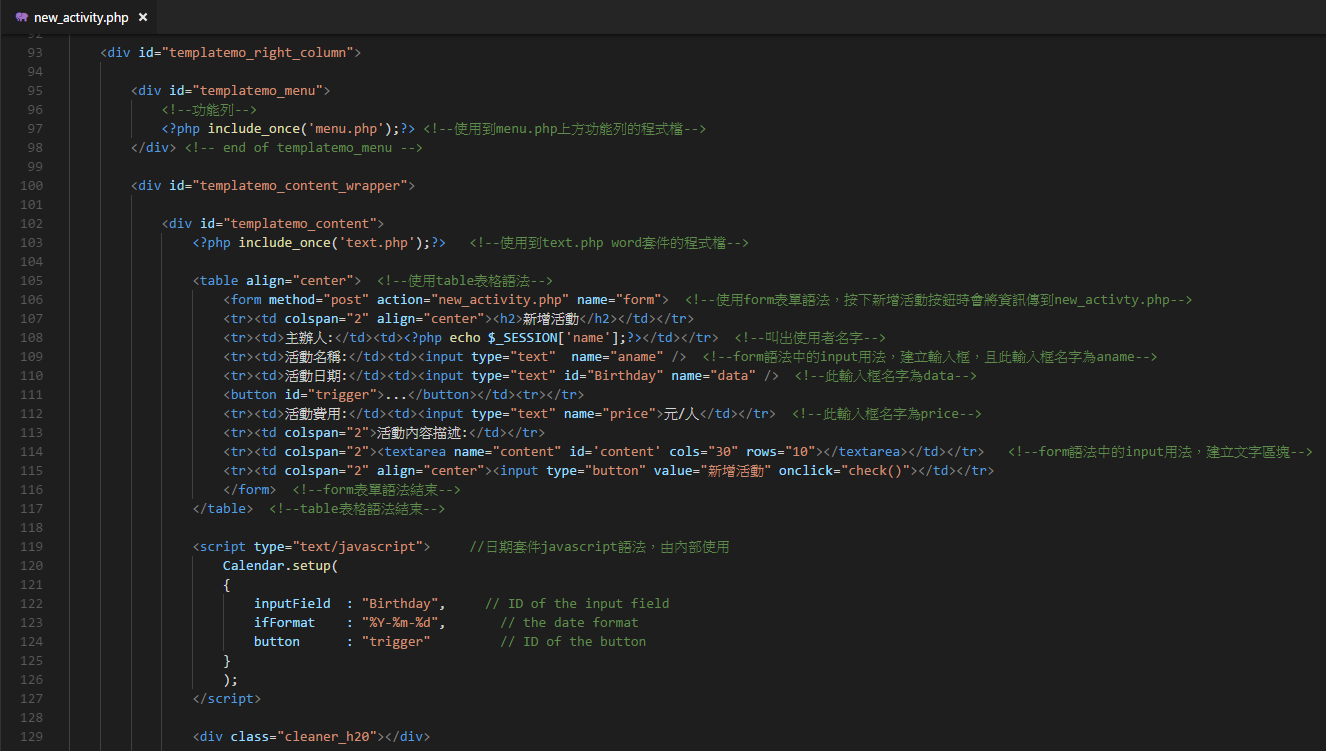Click line number 100 in the gutter
The image size is (1326, 751).
tap(32, 185)
